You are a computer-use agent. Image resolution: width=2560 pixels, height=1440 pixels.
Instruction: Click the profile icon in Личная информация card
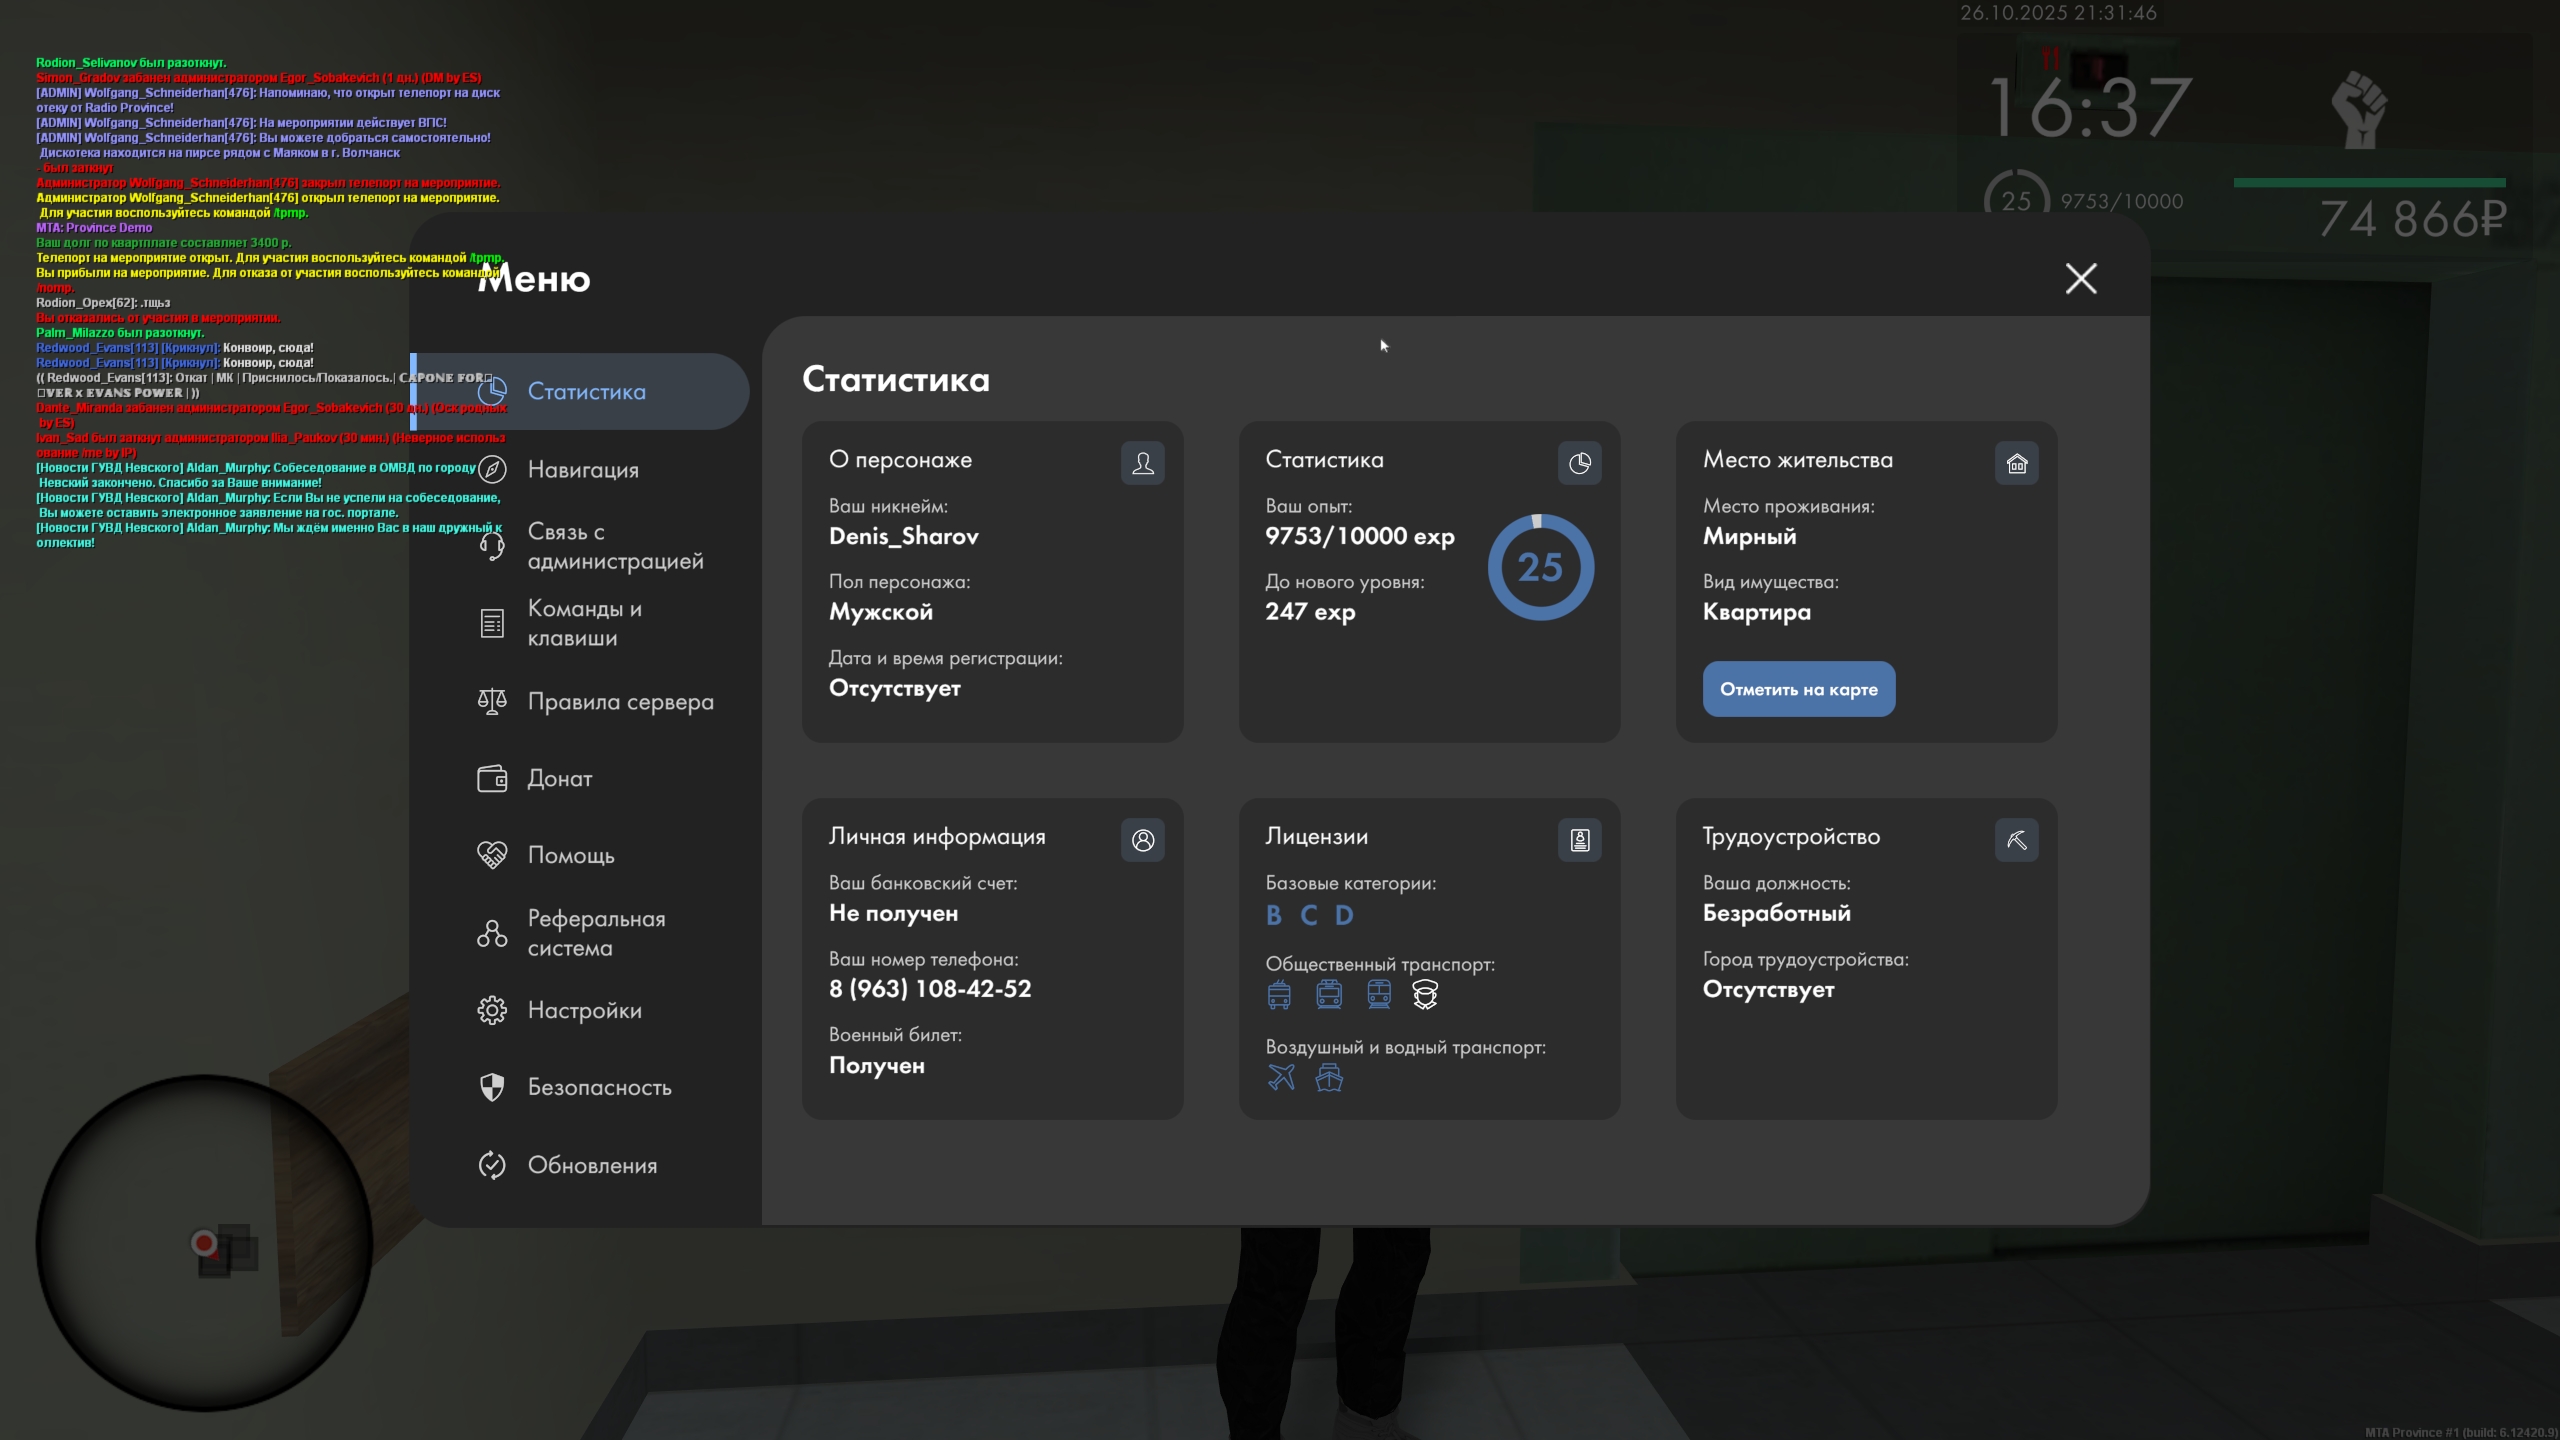[x=1142, y=840]
